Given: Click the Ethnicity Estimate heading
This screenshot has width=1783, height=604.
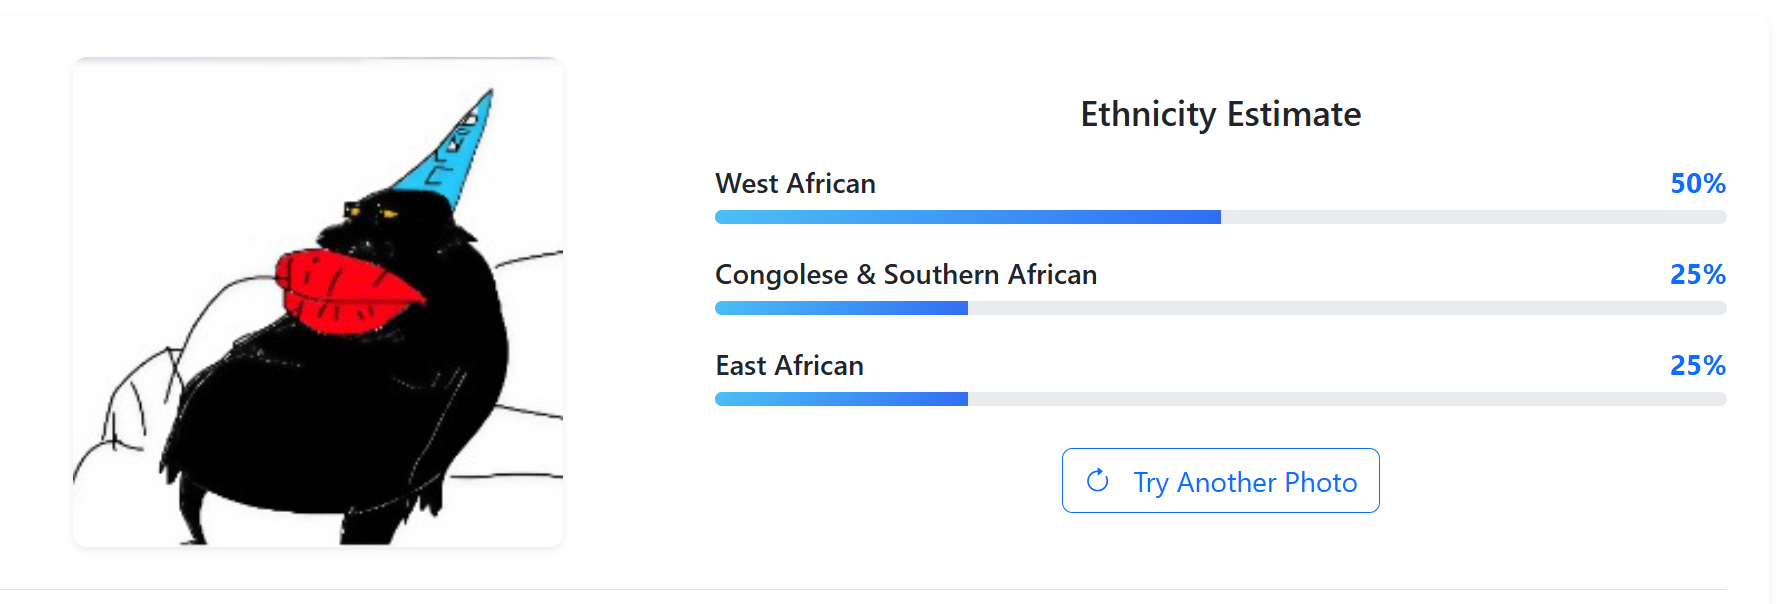Looking at the screenshot, I should 1220,114.
